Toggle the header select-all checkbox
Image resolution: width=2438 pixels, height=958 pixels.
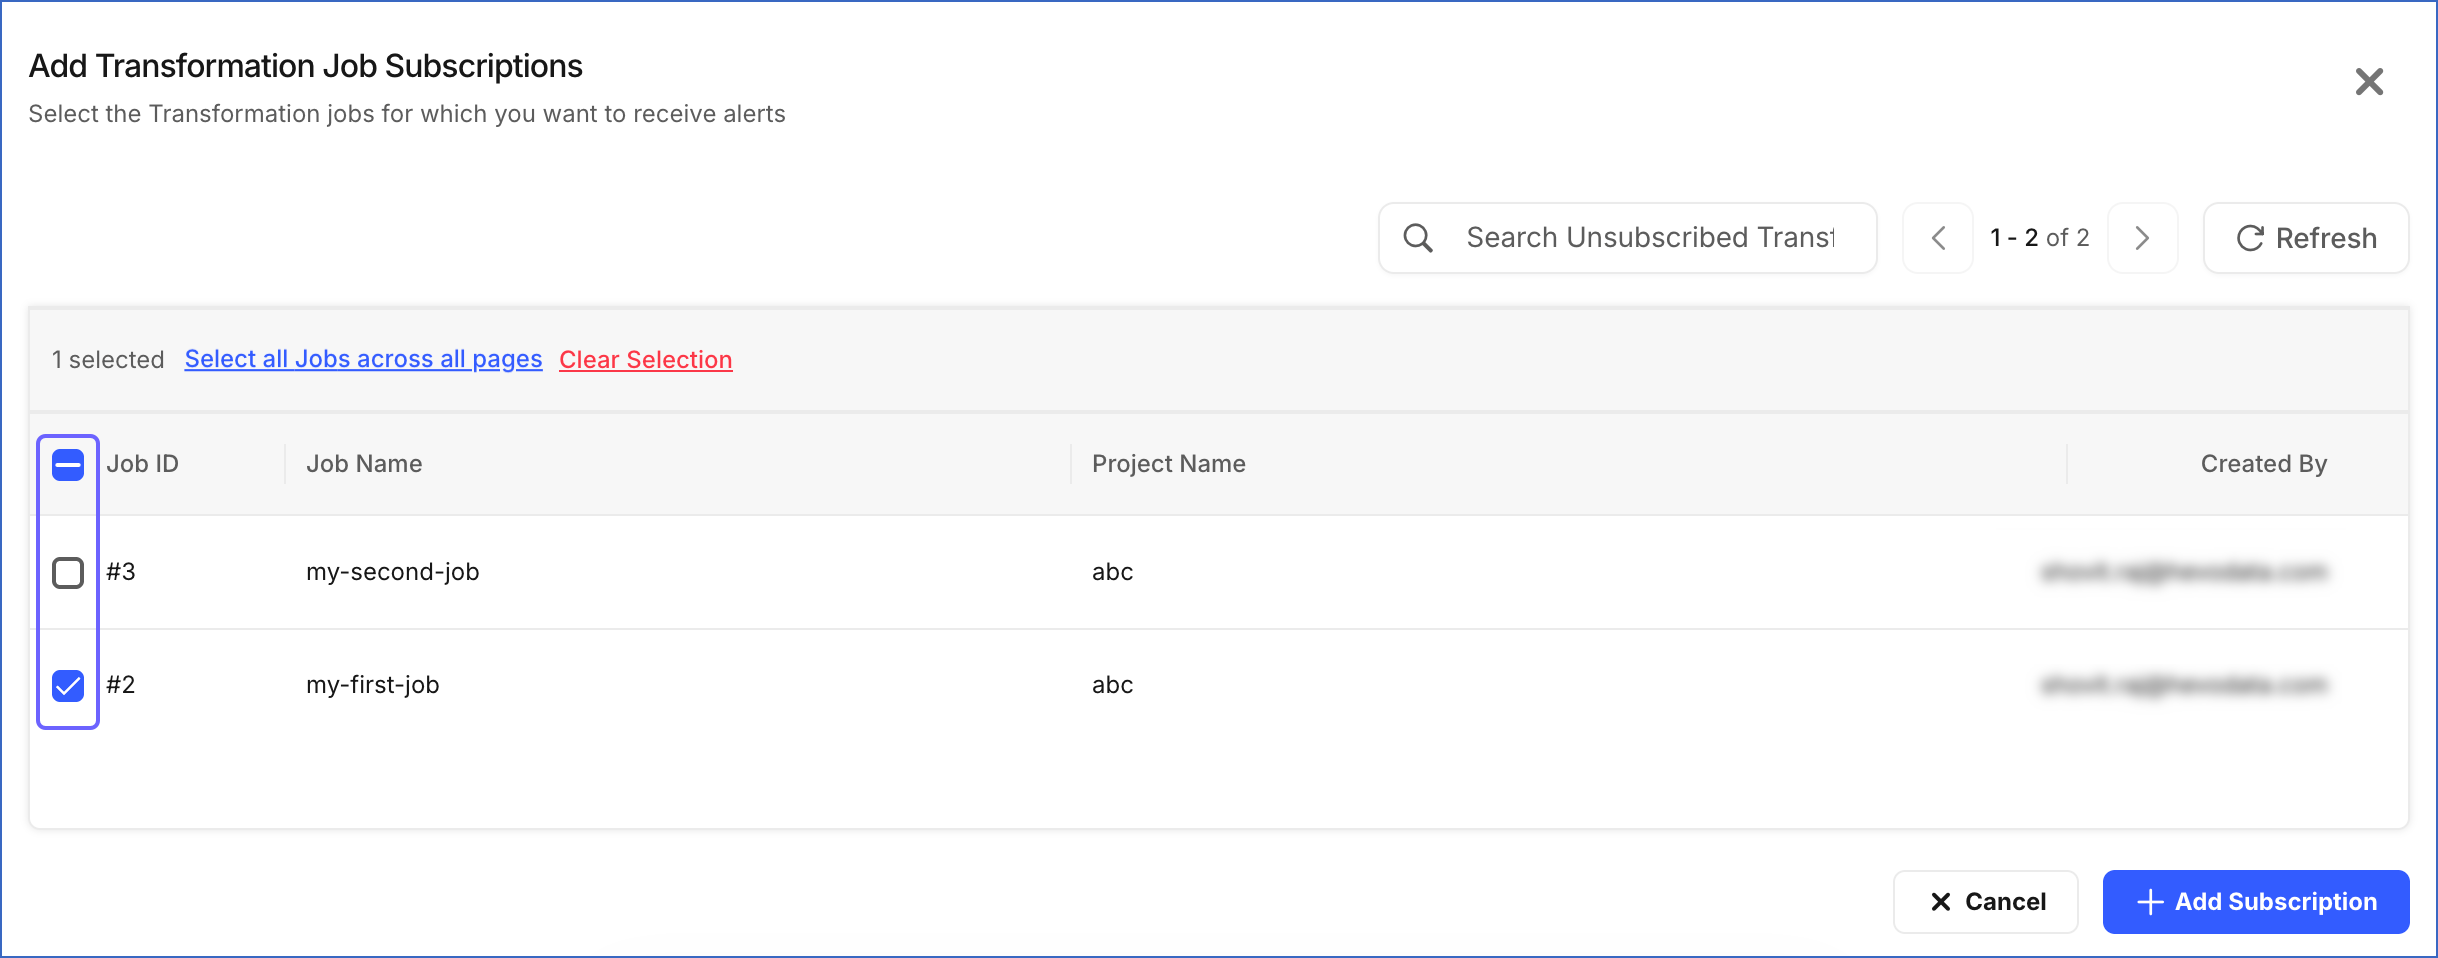(68, 464)
